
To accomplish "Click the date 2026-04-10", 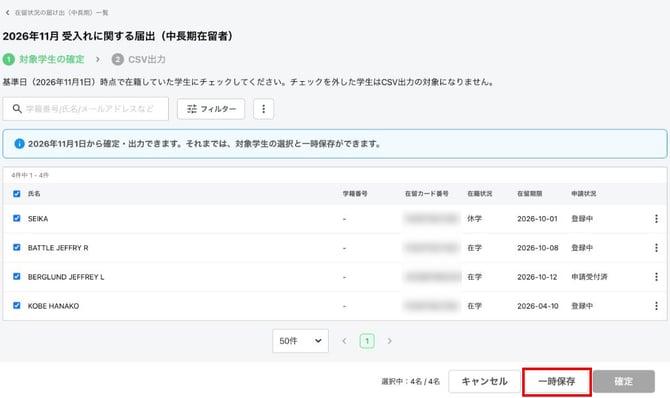I will [538, 306].
